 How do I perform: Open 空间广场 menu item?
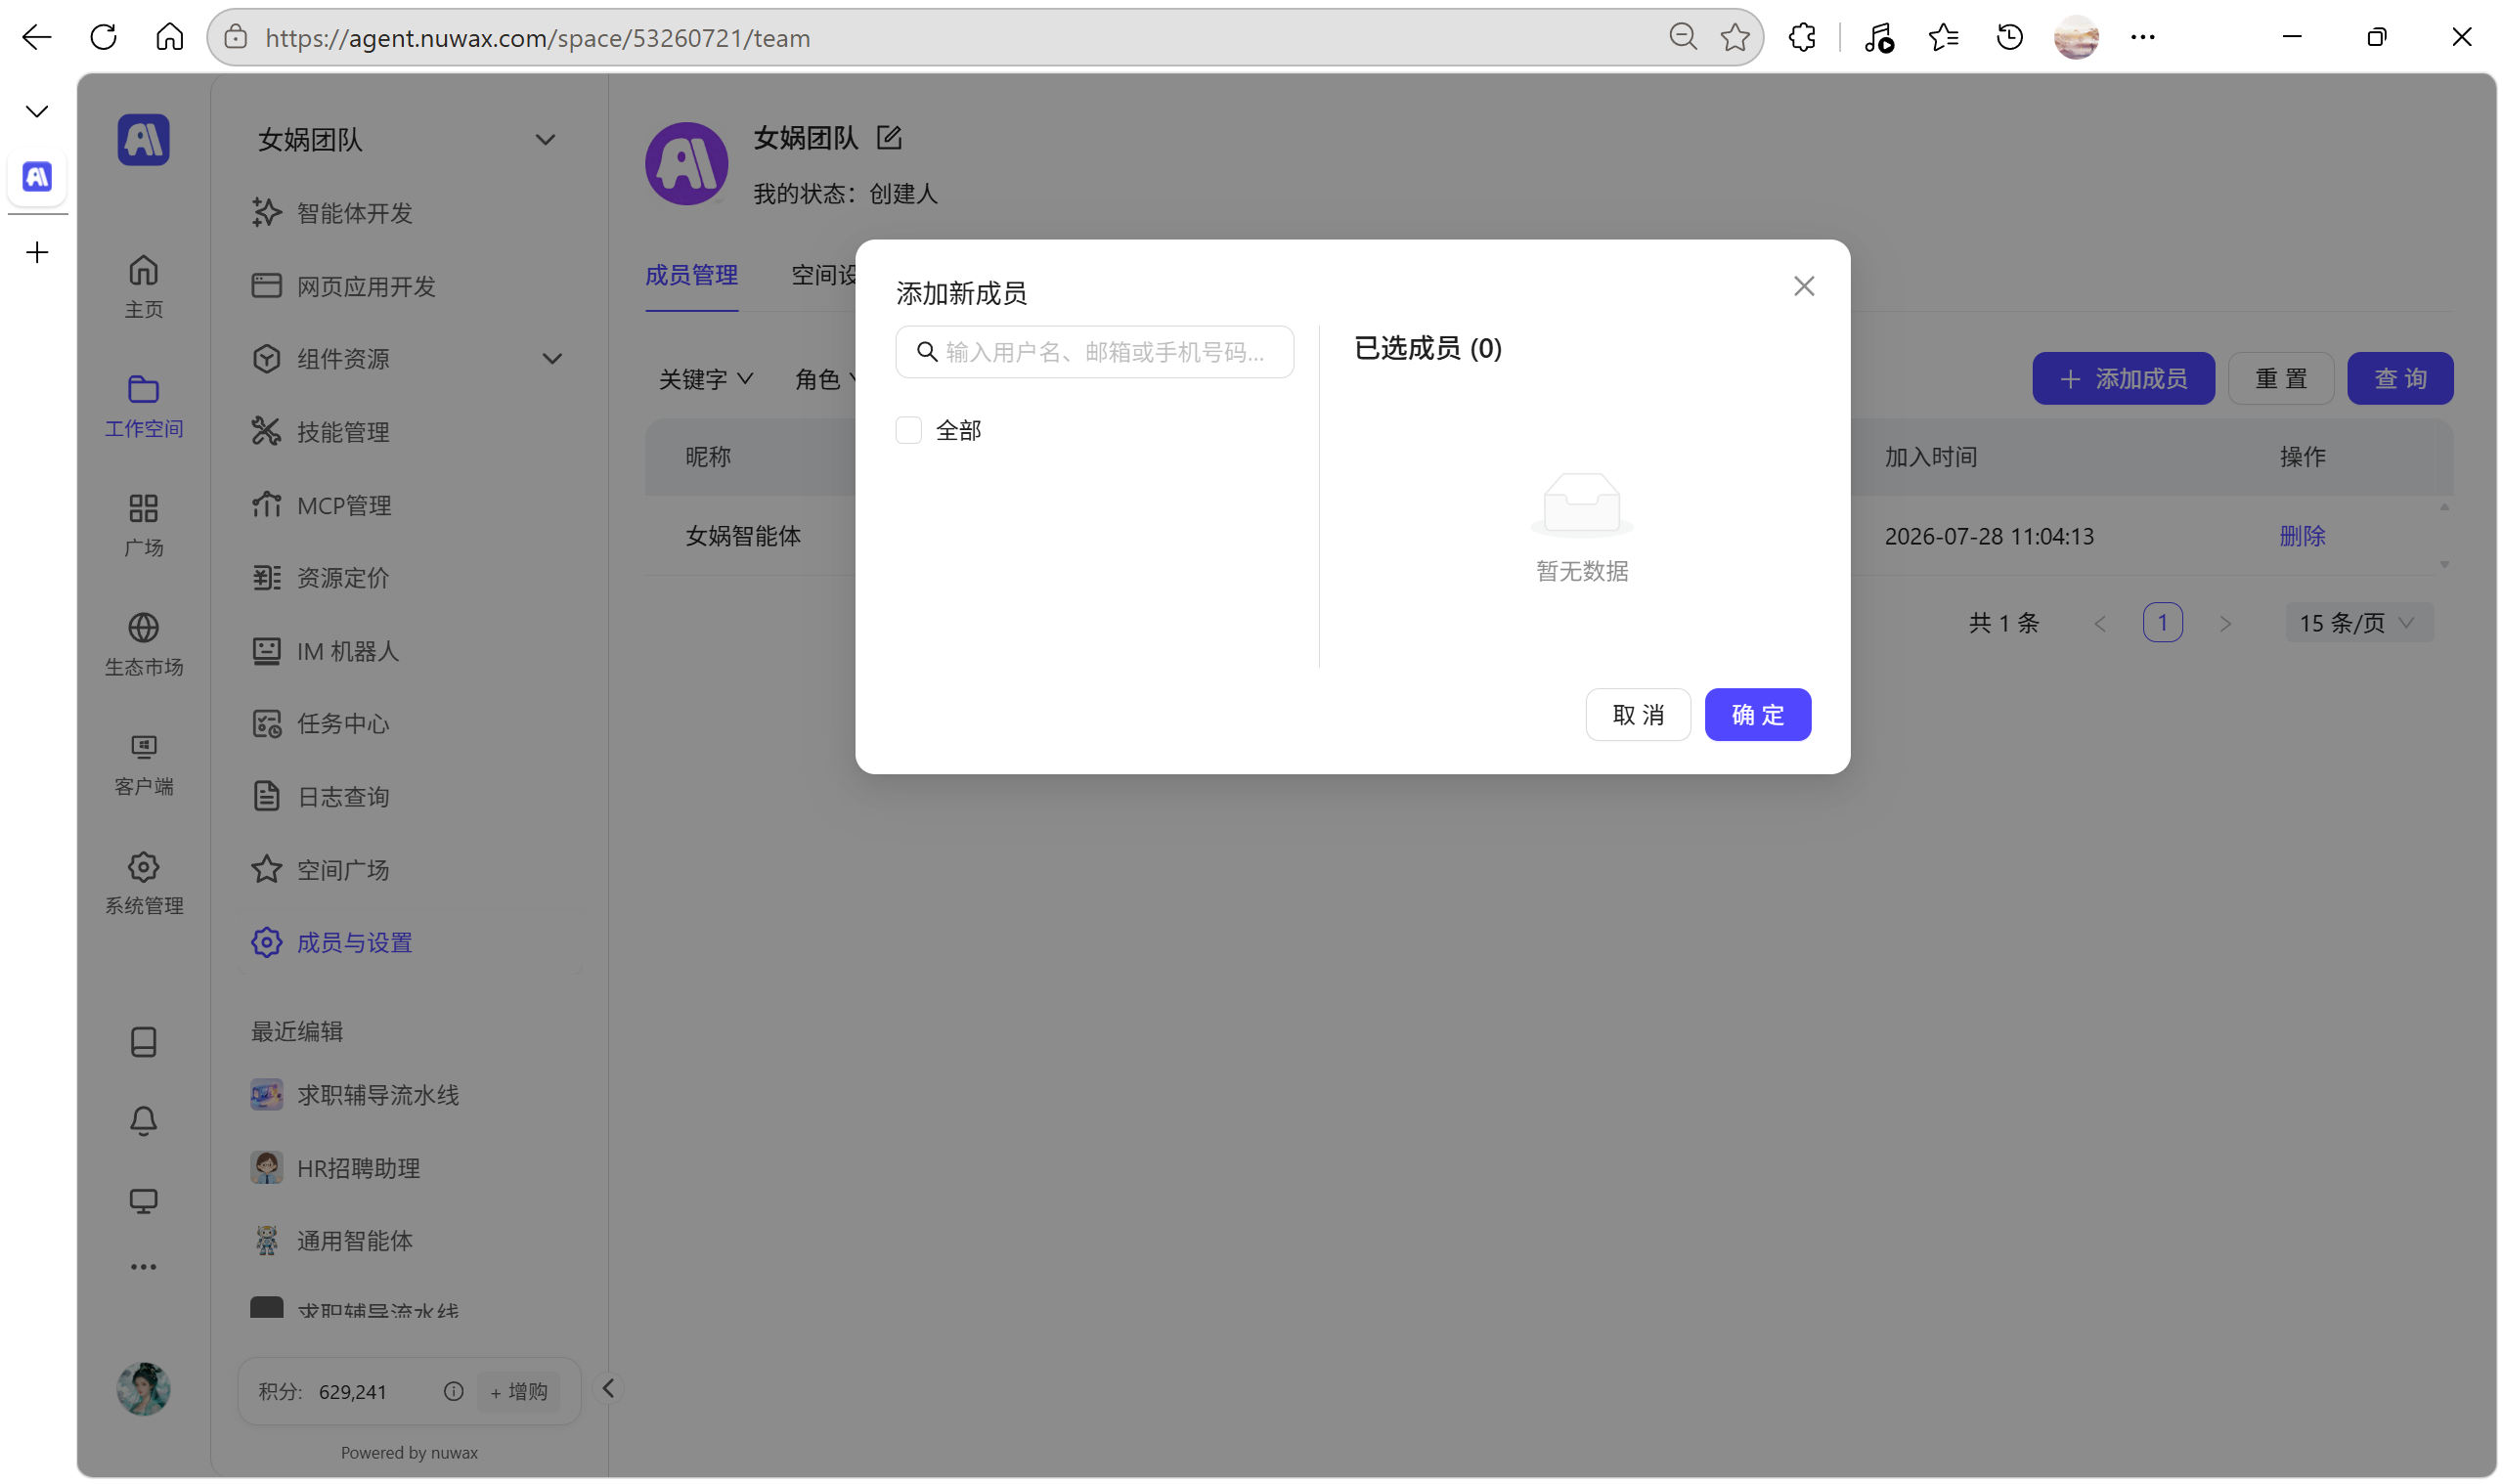click(x=408, y=870)
